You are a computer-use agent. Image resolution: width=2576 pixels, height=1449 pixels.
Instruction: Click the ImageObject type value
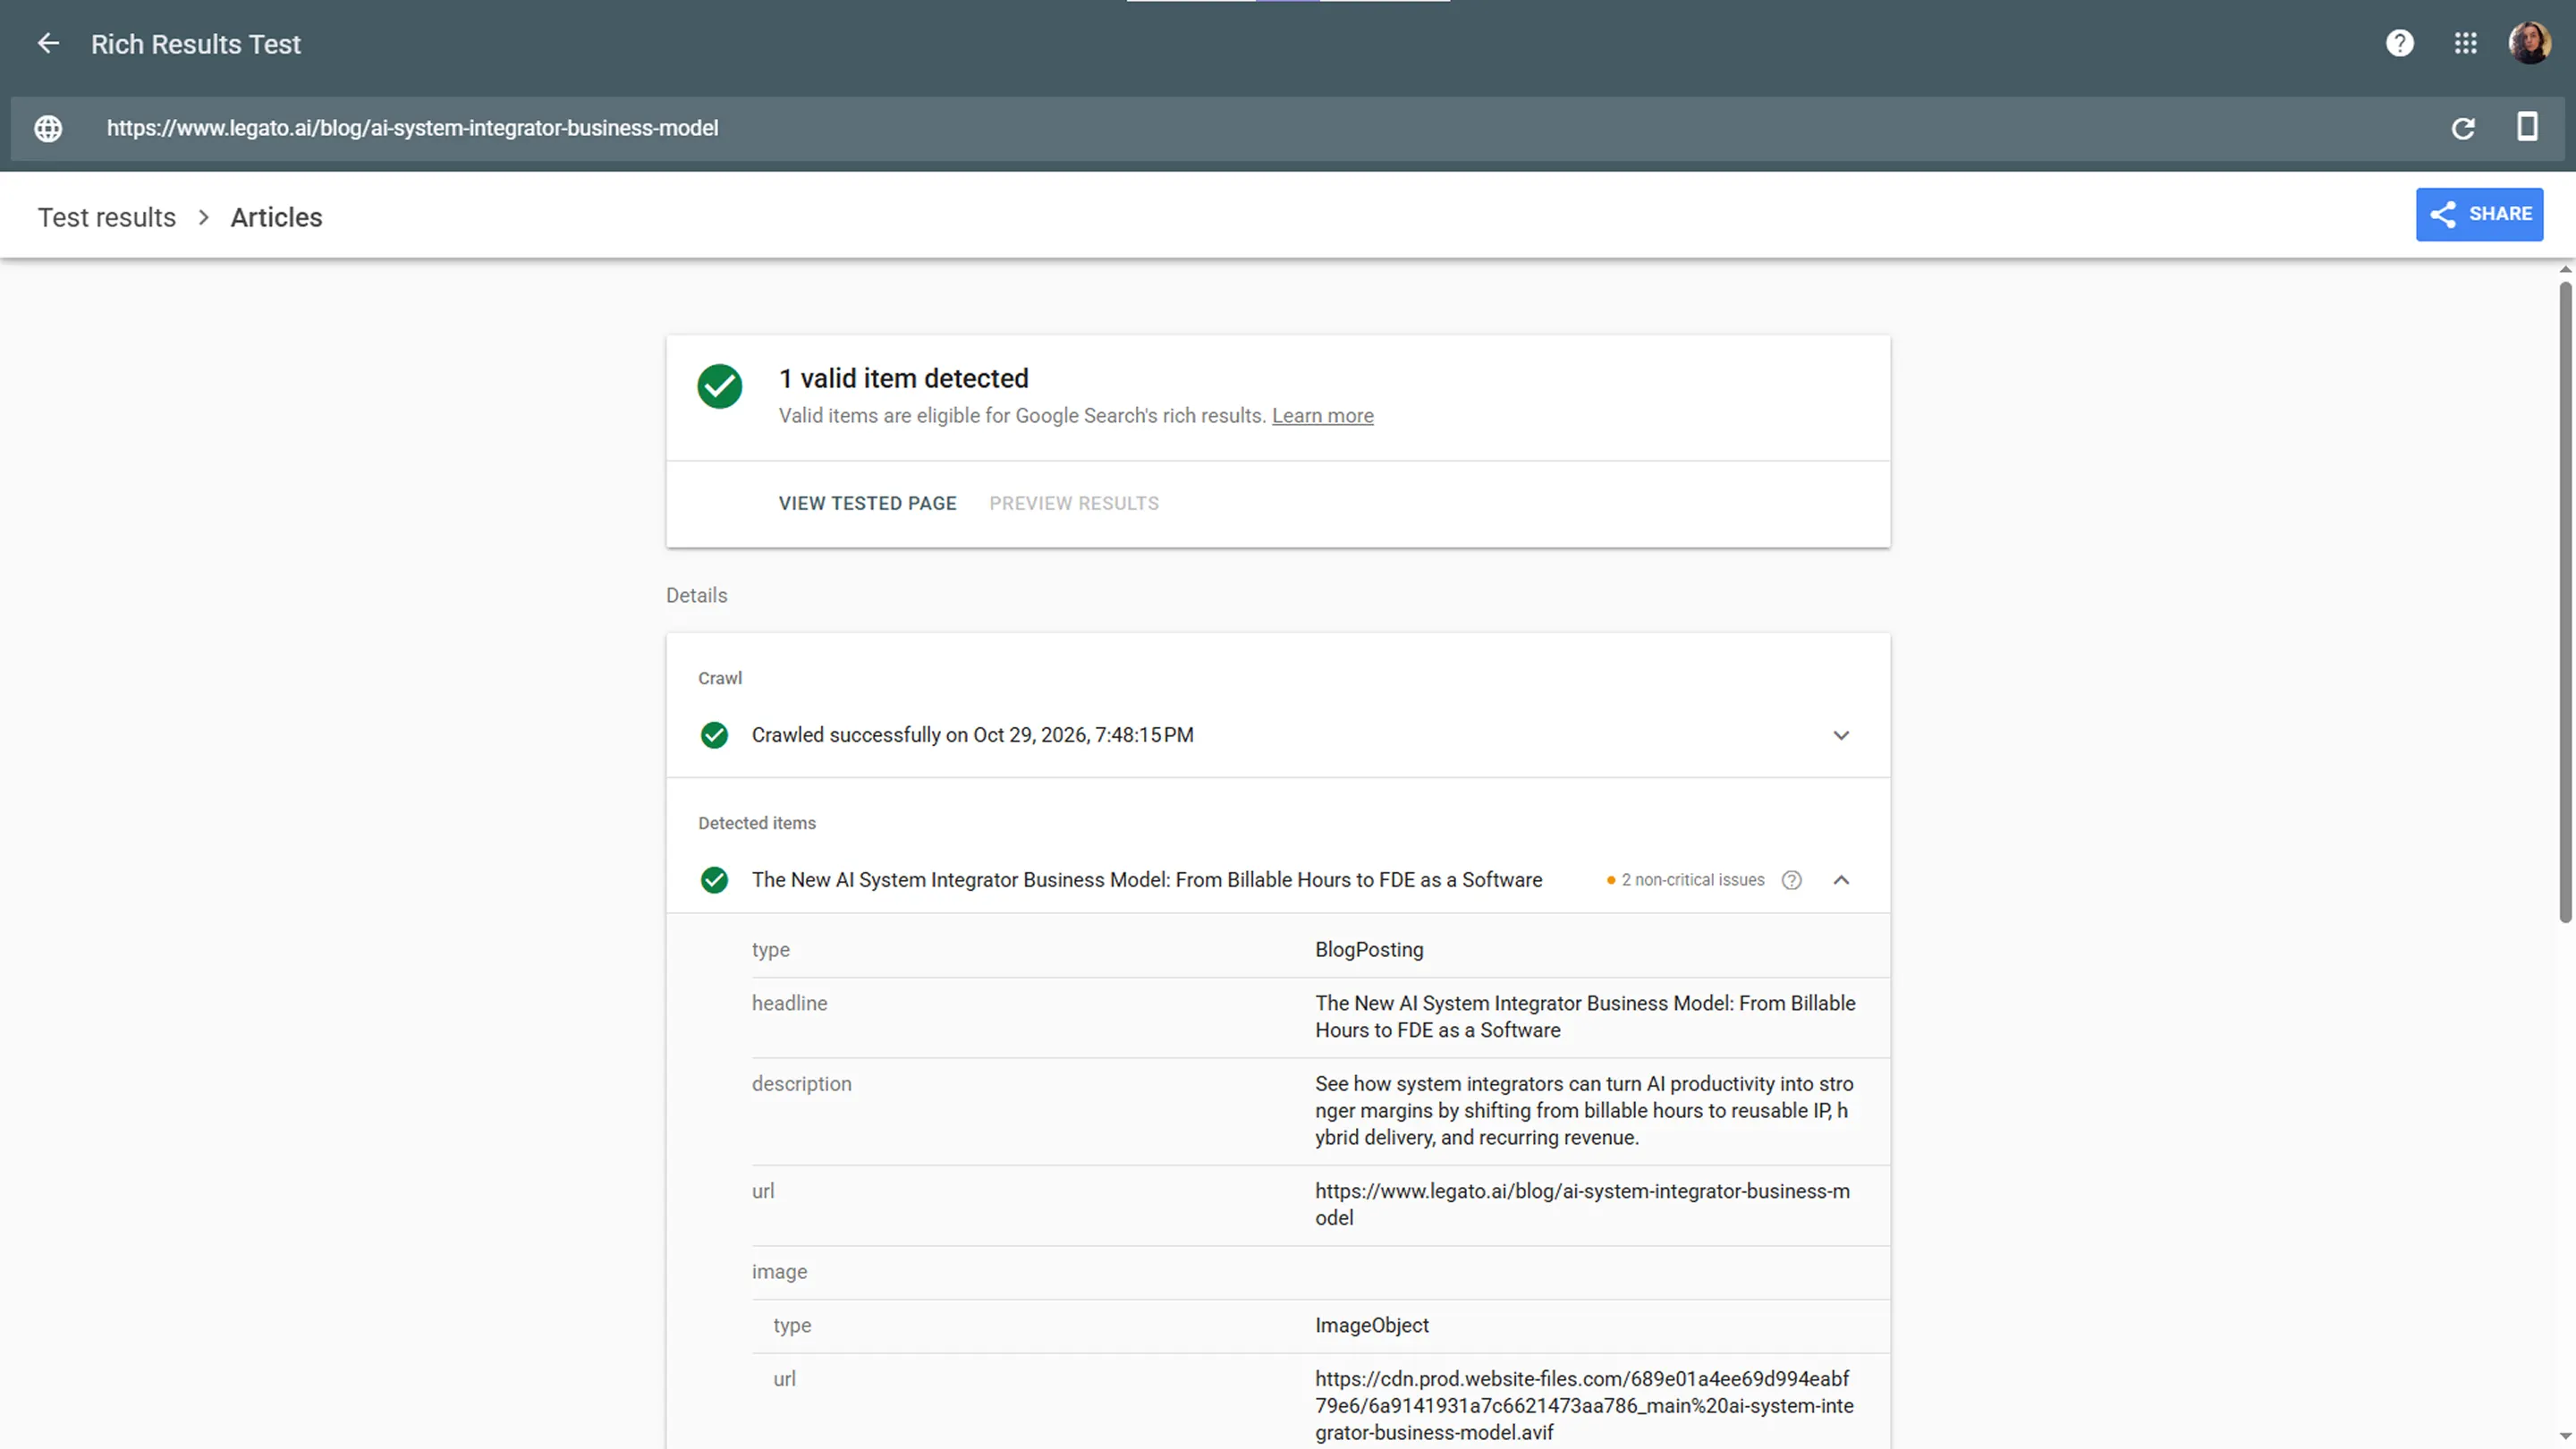click(1371, 1325)
